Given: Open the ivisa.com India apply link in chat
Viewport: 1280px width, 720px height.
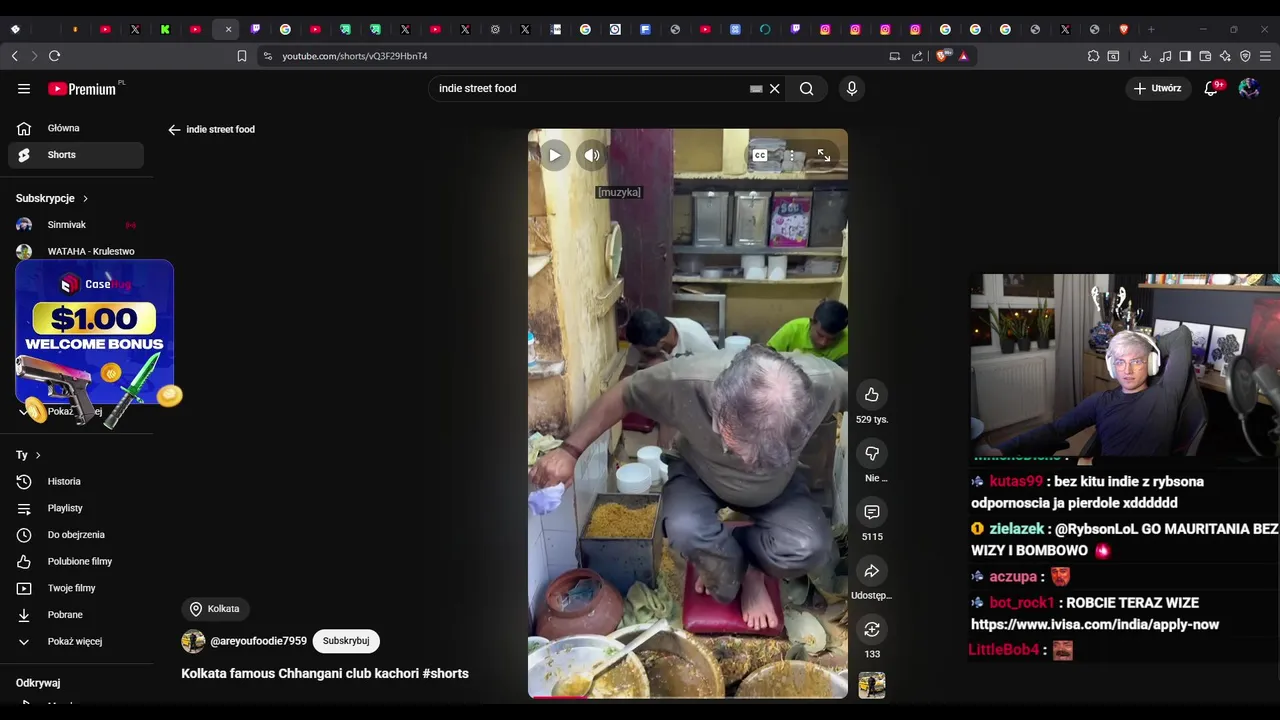Looking at the screenshot, I should 1095,624.
